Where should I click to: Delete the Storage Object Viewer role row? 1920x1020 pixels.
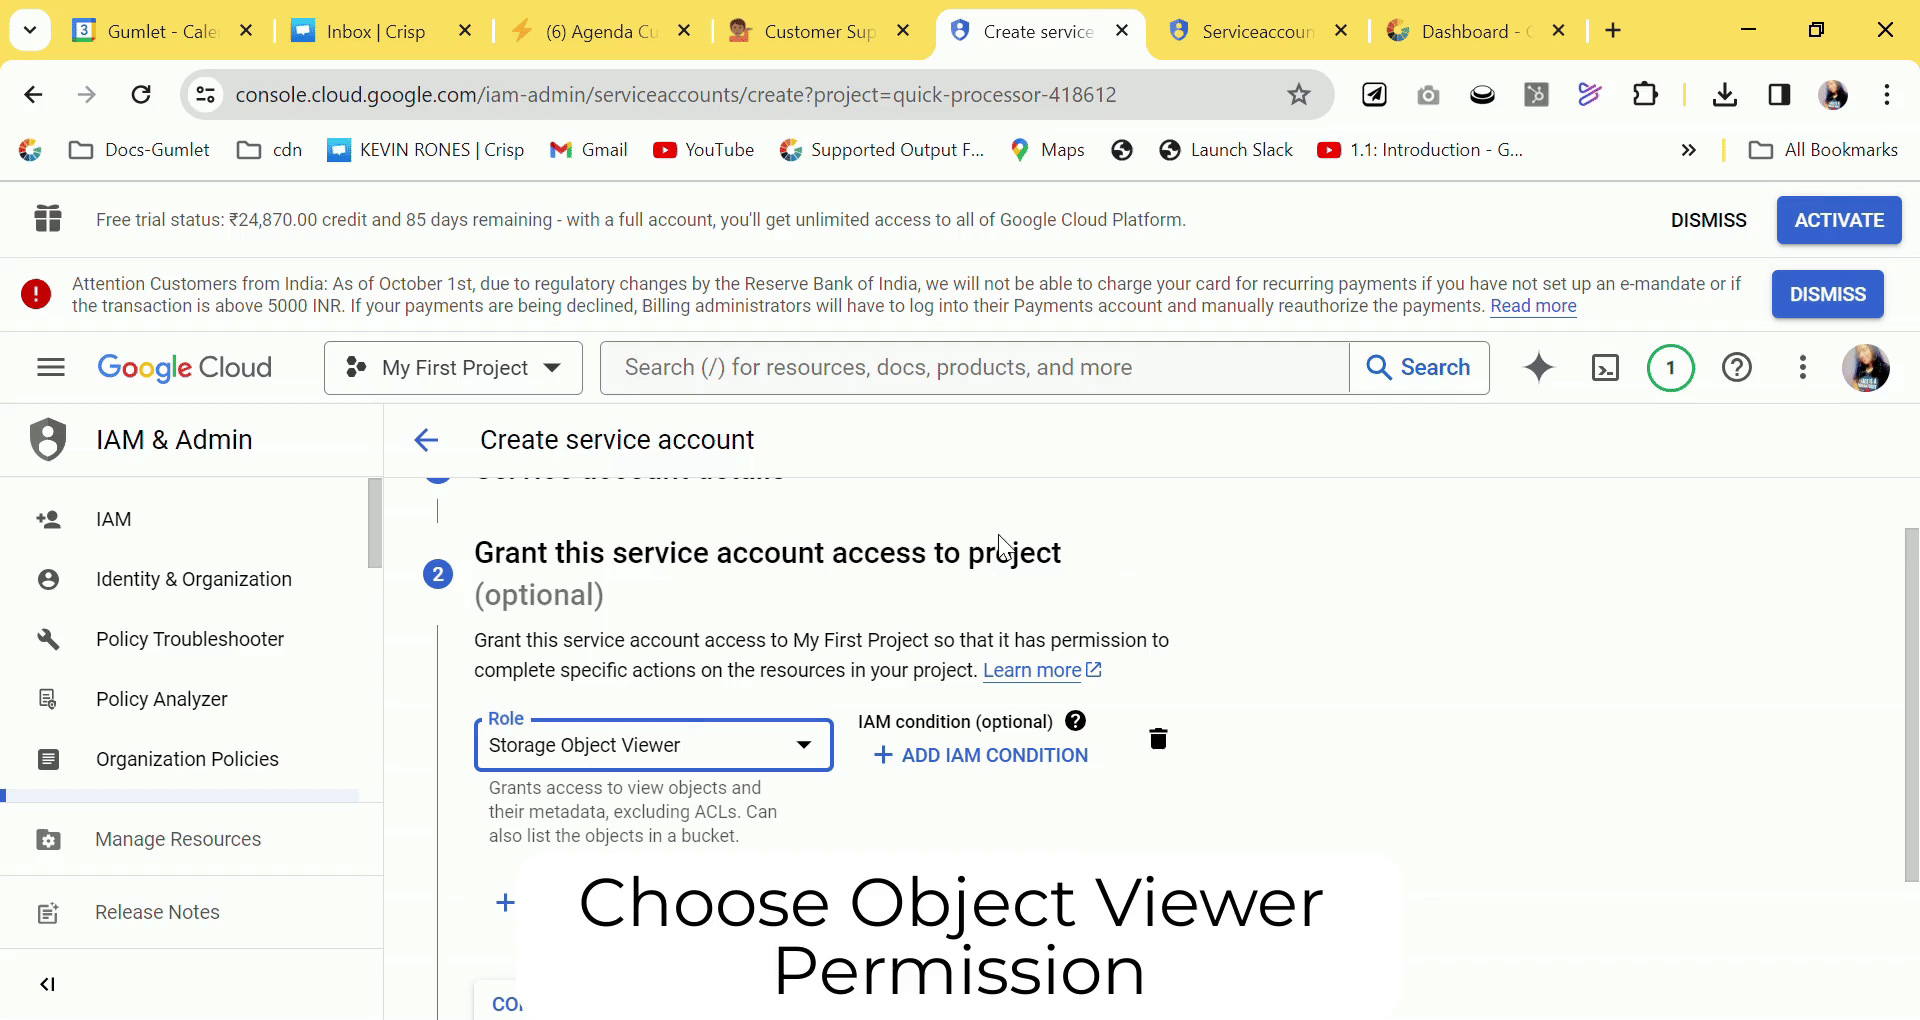(1158, 739)
